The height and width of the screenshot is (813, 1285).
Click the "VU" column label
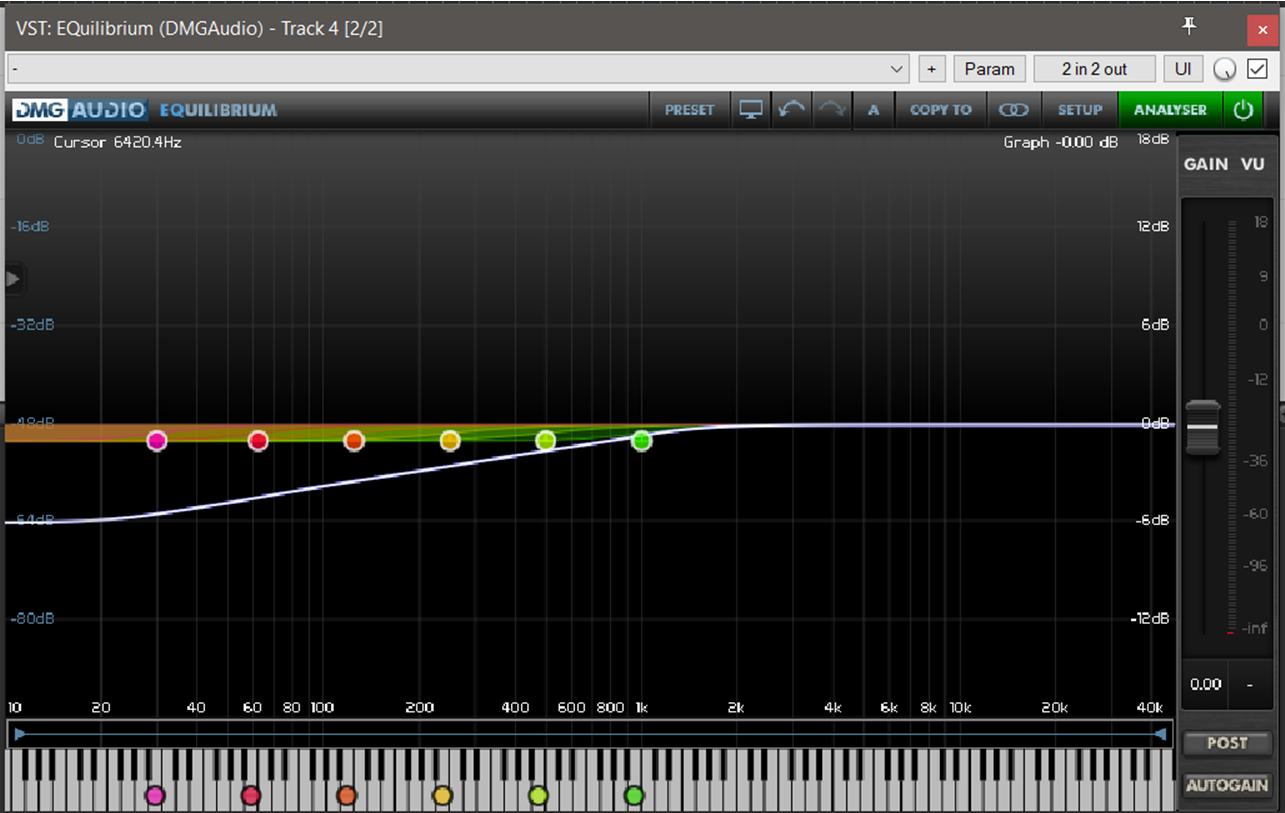tap(1253, 164)
